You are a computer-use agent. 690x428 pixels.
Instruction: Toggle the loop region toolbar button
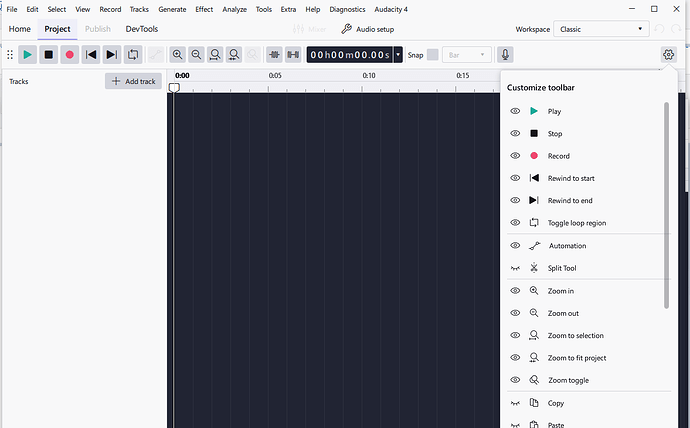point(133,55)
